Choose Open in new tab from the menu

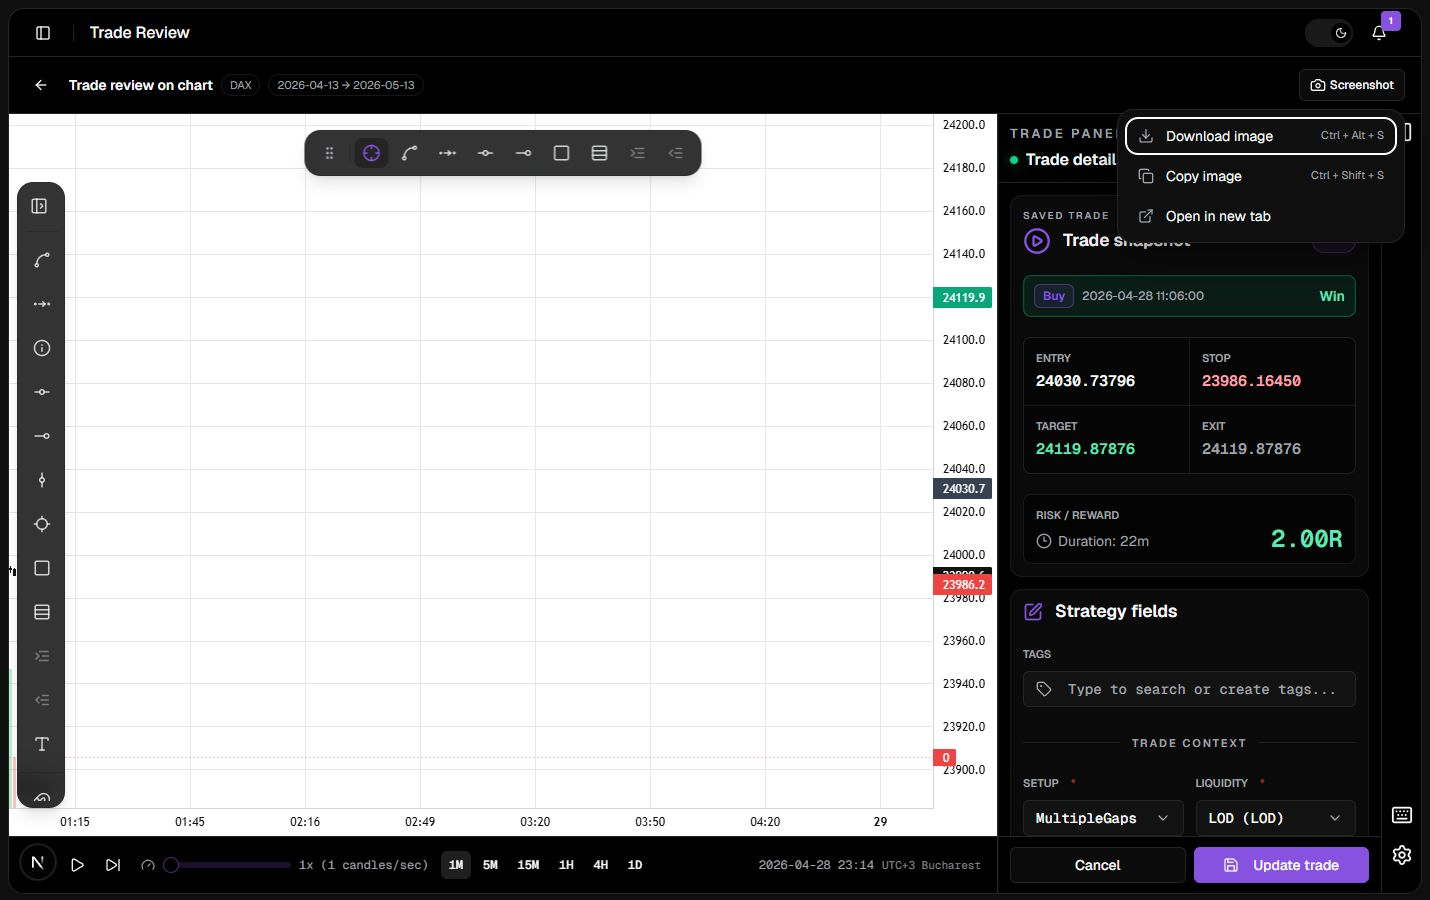[x=1261, y=216]
